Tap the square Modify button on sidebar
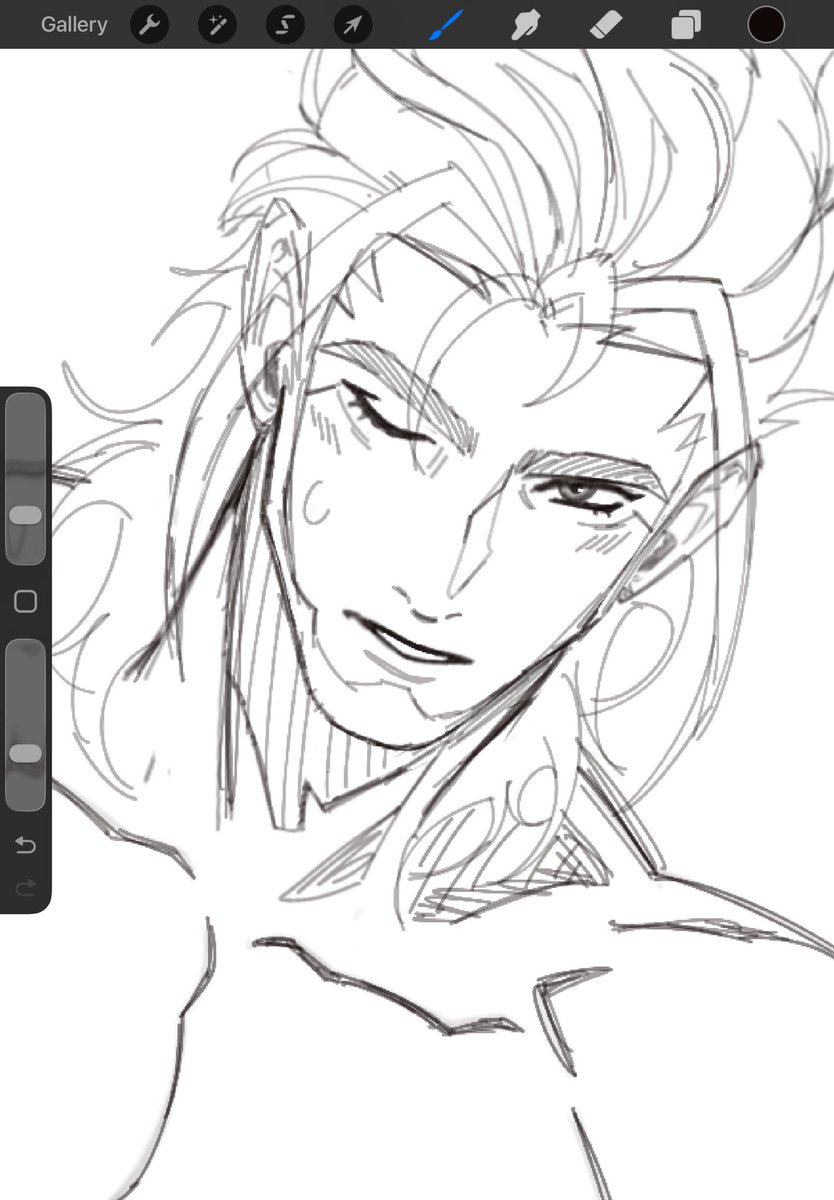Image resolution: width=834 pixels, height=1200 pixels. pyautogui.click(x=25, y=601)
